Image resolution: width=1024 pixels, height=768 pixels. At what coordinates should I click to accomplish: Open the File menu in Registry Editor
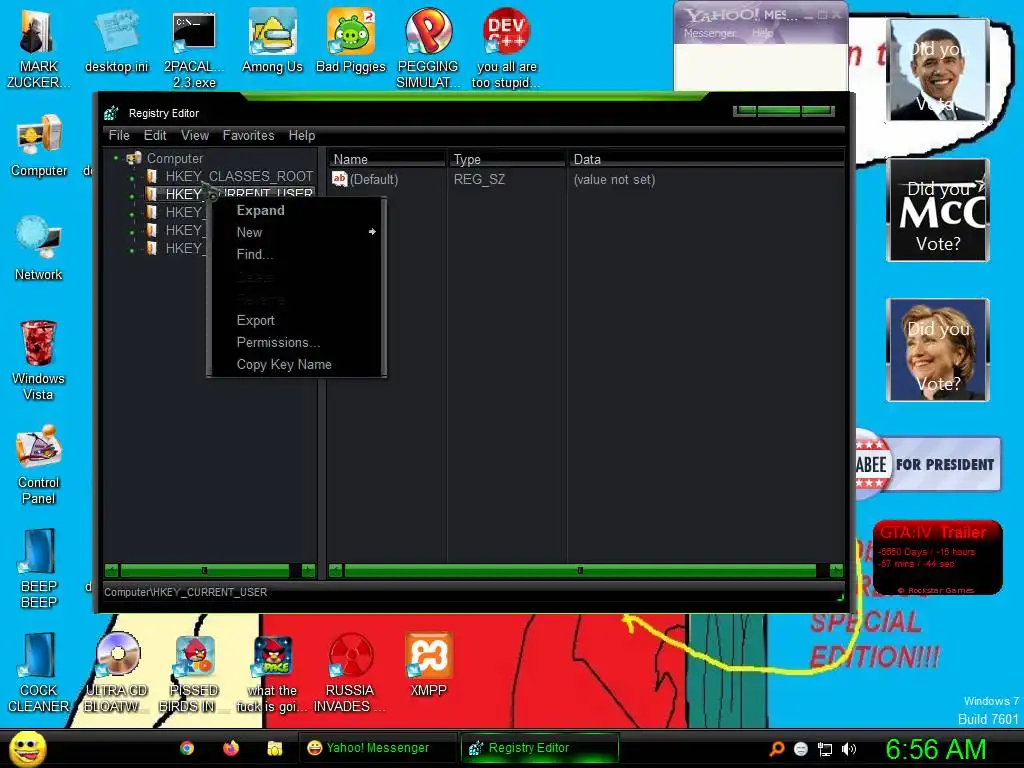pos(119,135)
